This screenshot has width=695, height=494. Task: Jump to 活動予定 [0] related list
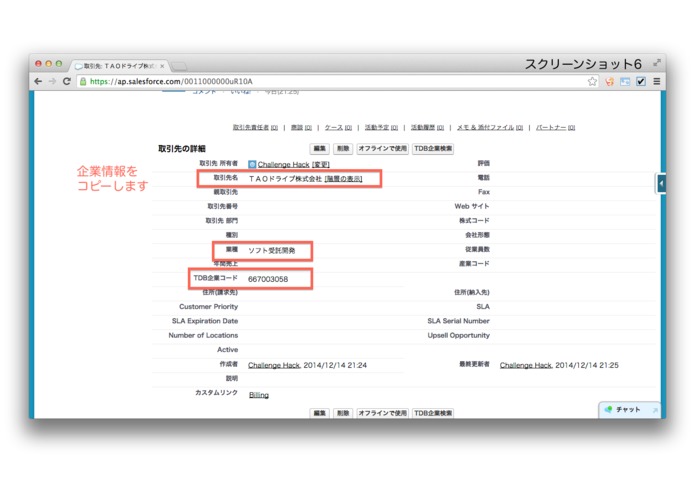pos(381,128)
